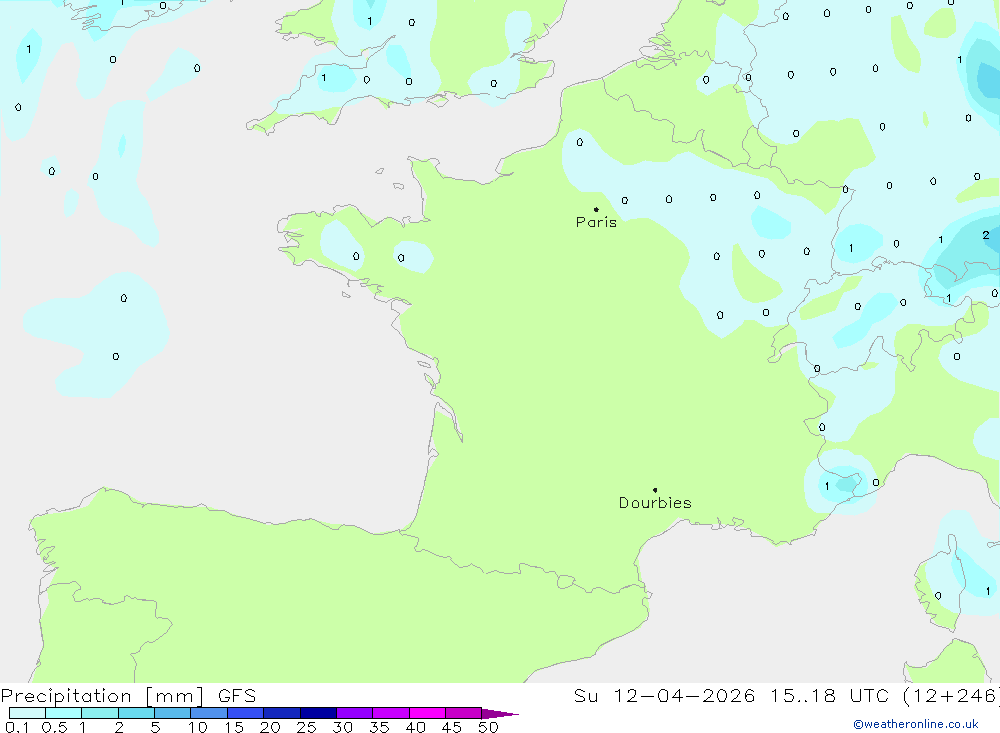1000x733 pixels.
Task: Click the 'Su 12-04-2026' date text
Action: [x=664, y=695]
